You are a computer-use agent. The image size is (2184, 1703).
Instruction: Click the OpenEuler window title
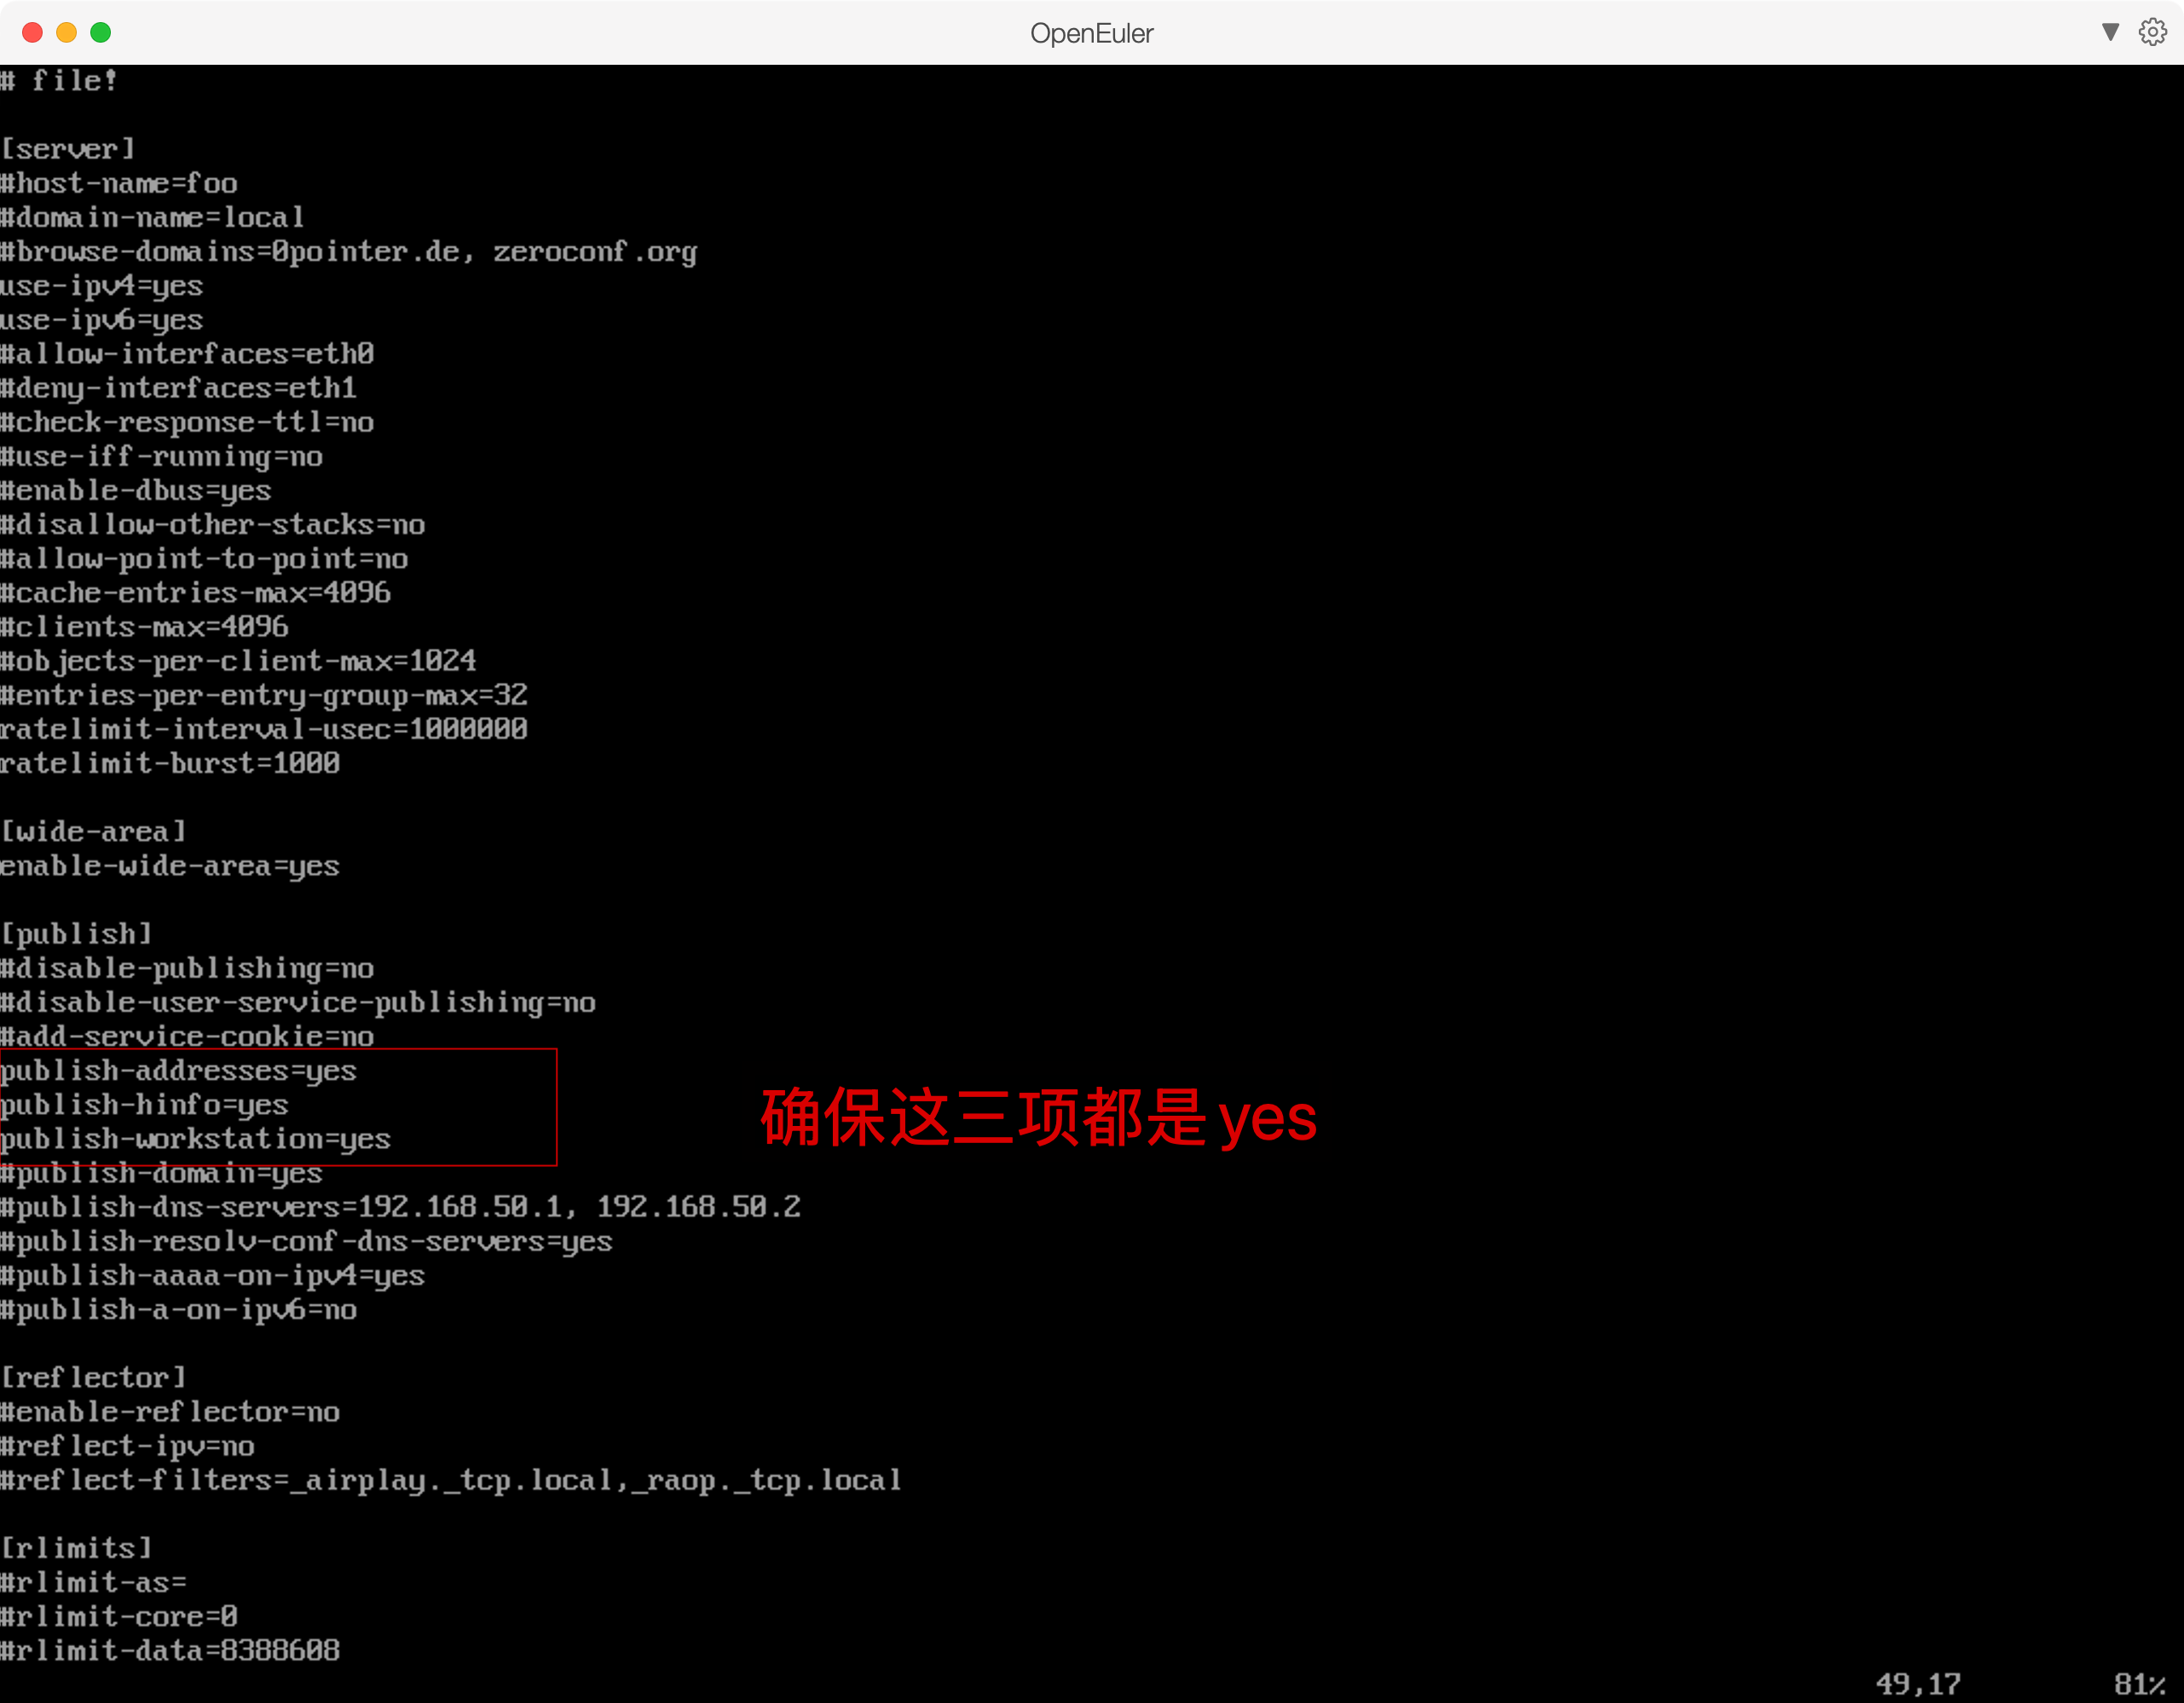[x=1091, y=33]
